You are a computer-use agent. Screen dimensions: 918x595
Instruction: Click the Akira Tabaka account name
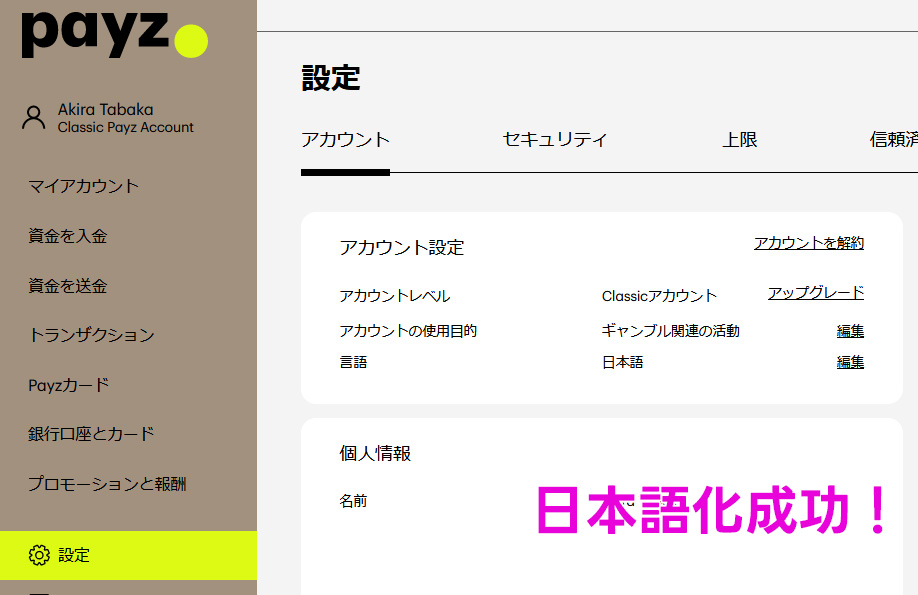(x=105, y=110)
